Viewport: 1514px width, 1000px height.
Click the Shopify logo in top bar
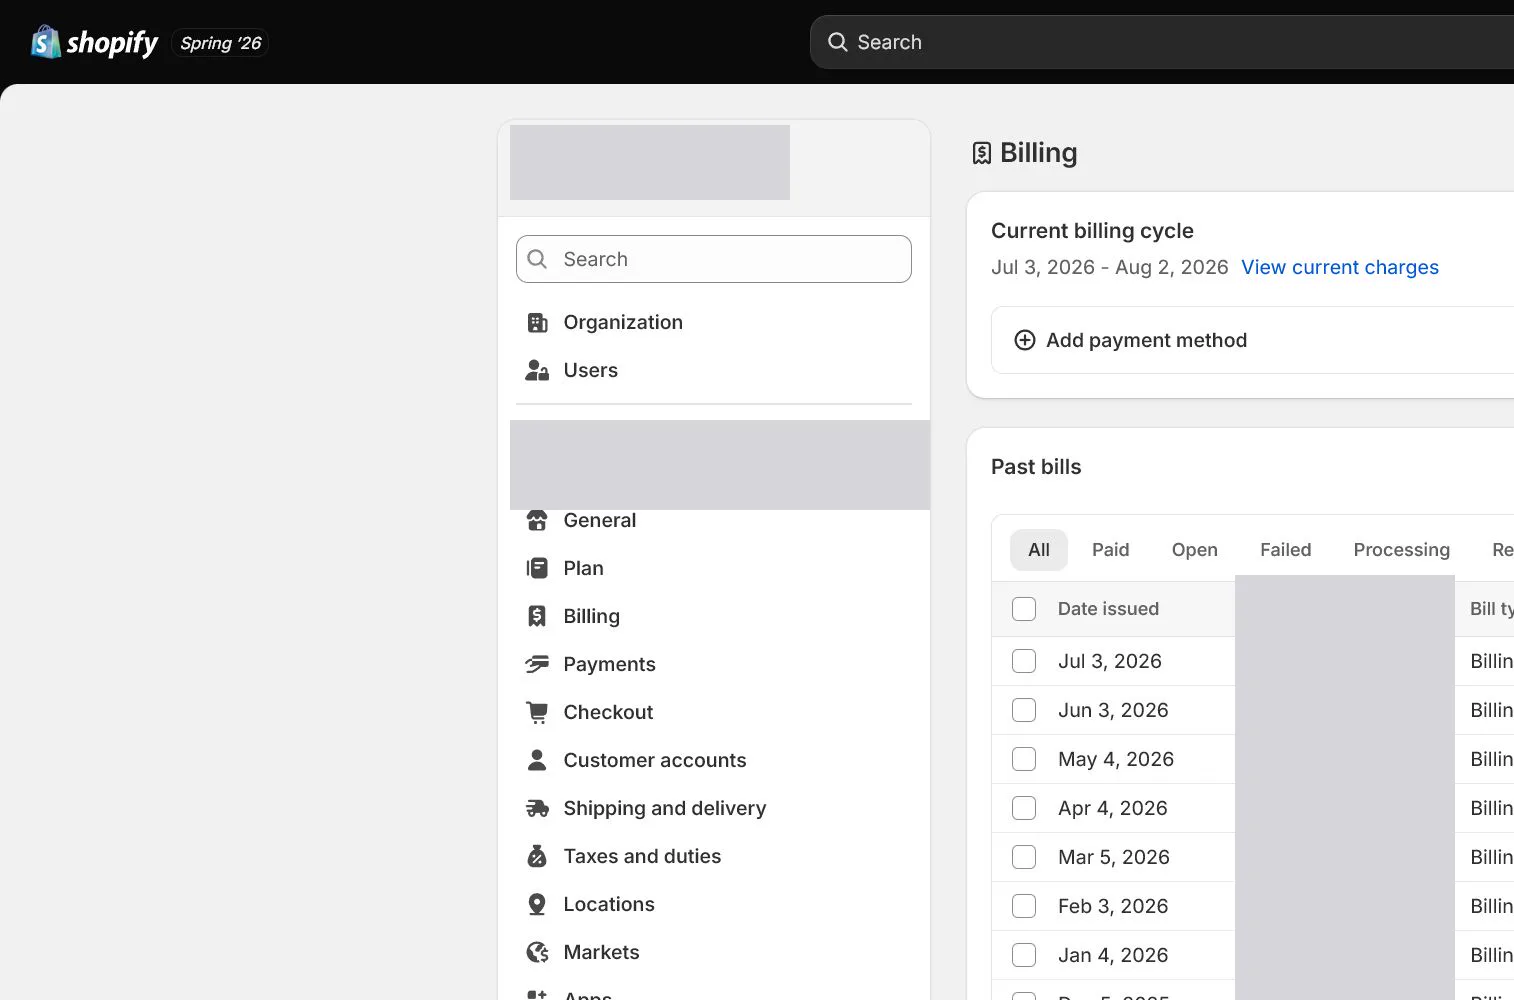94,42
